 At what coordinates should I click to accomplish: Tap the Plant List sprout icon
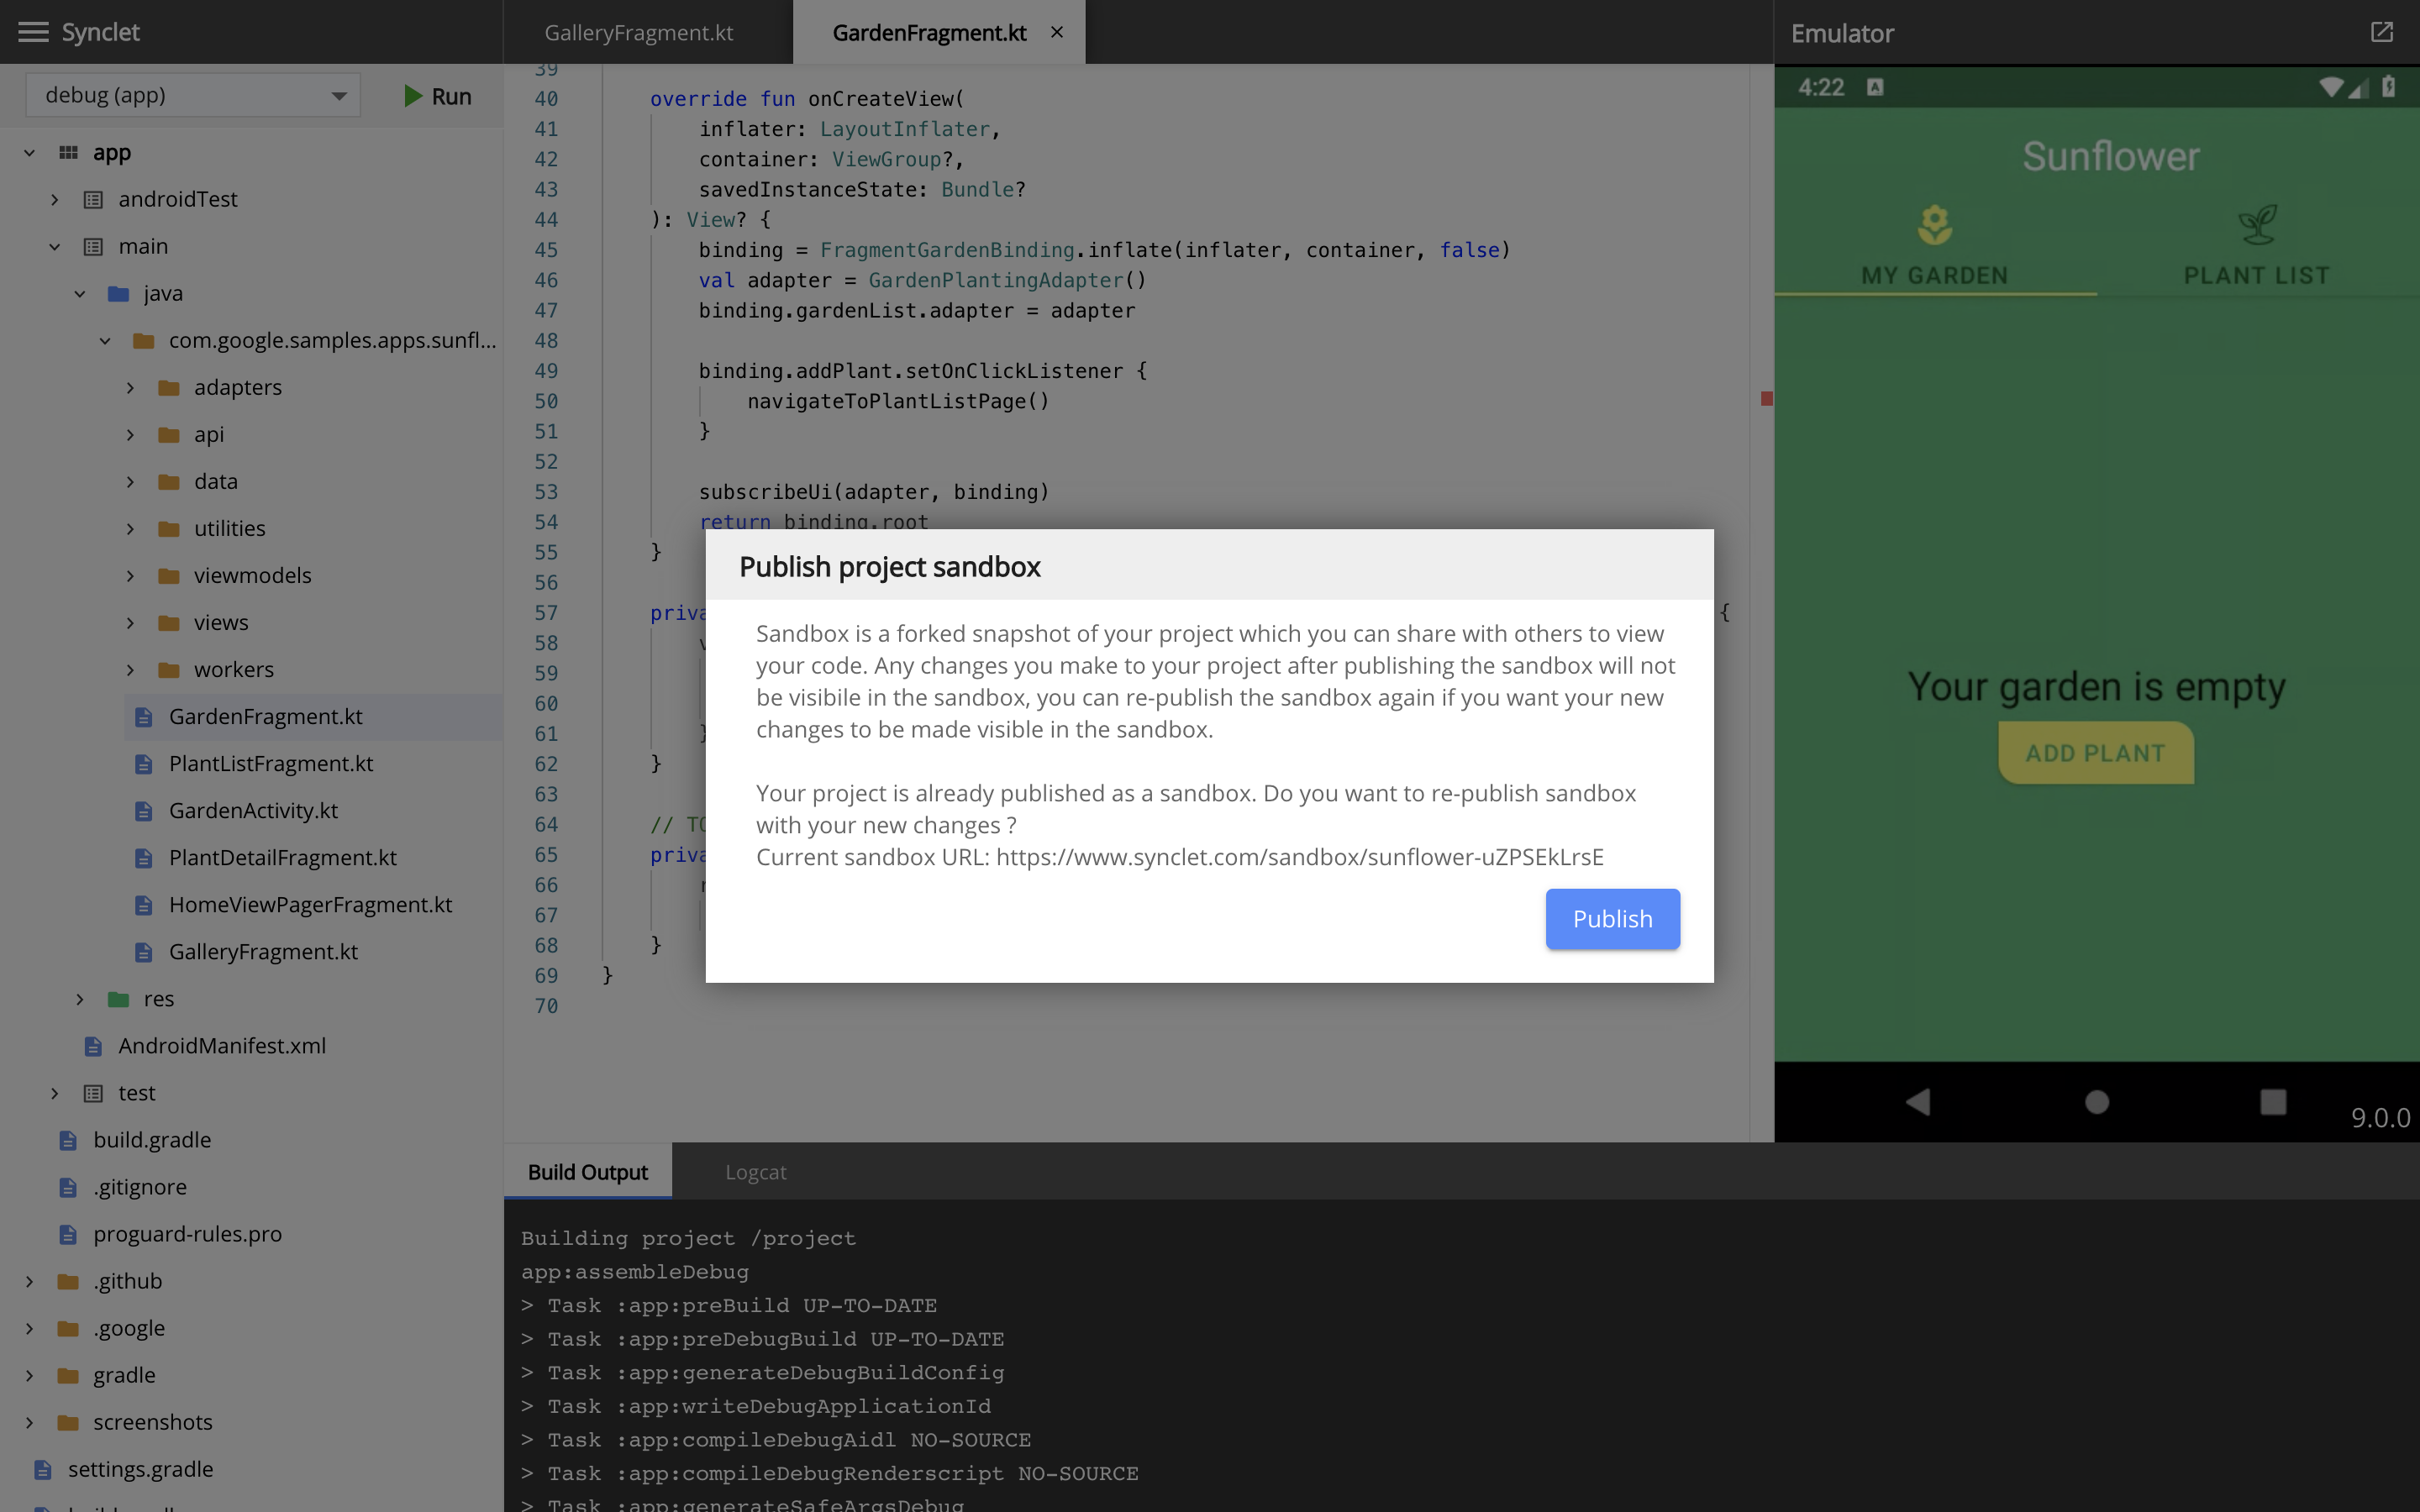click(2257, 225)
